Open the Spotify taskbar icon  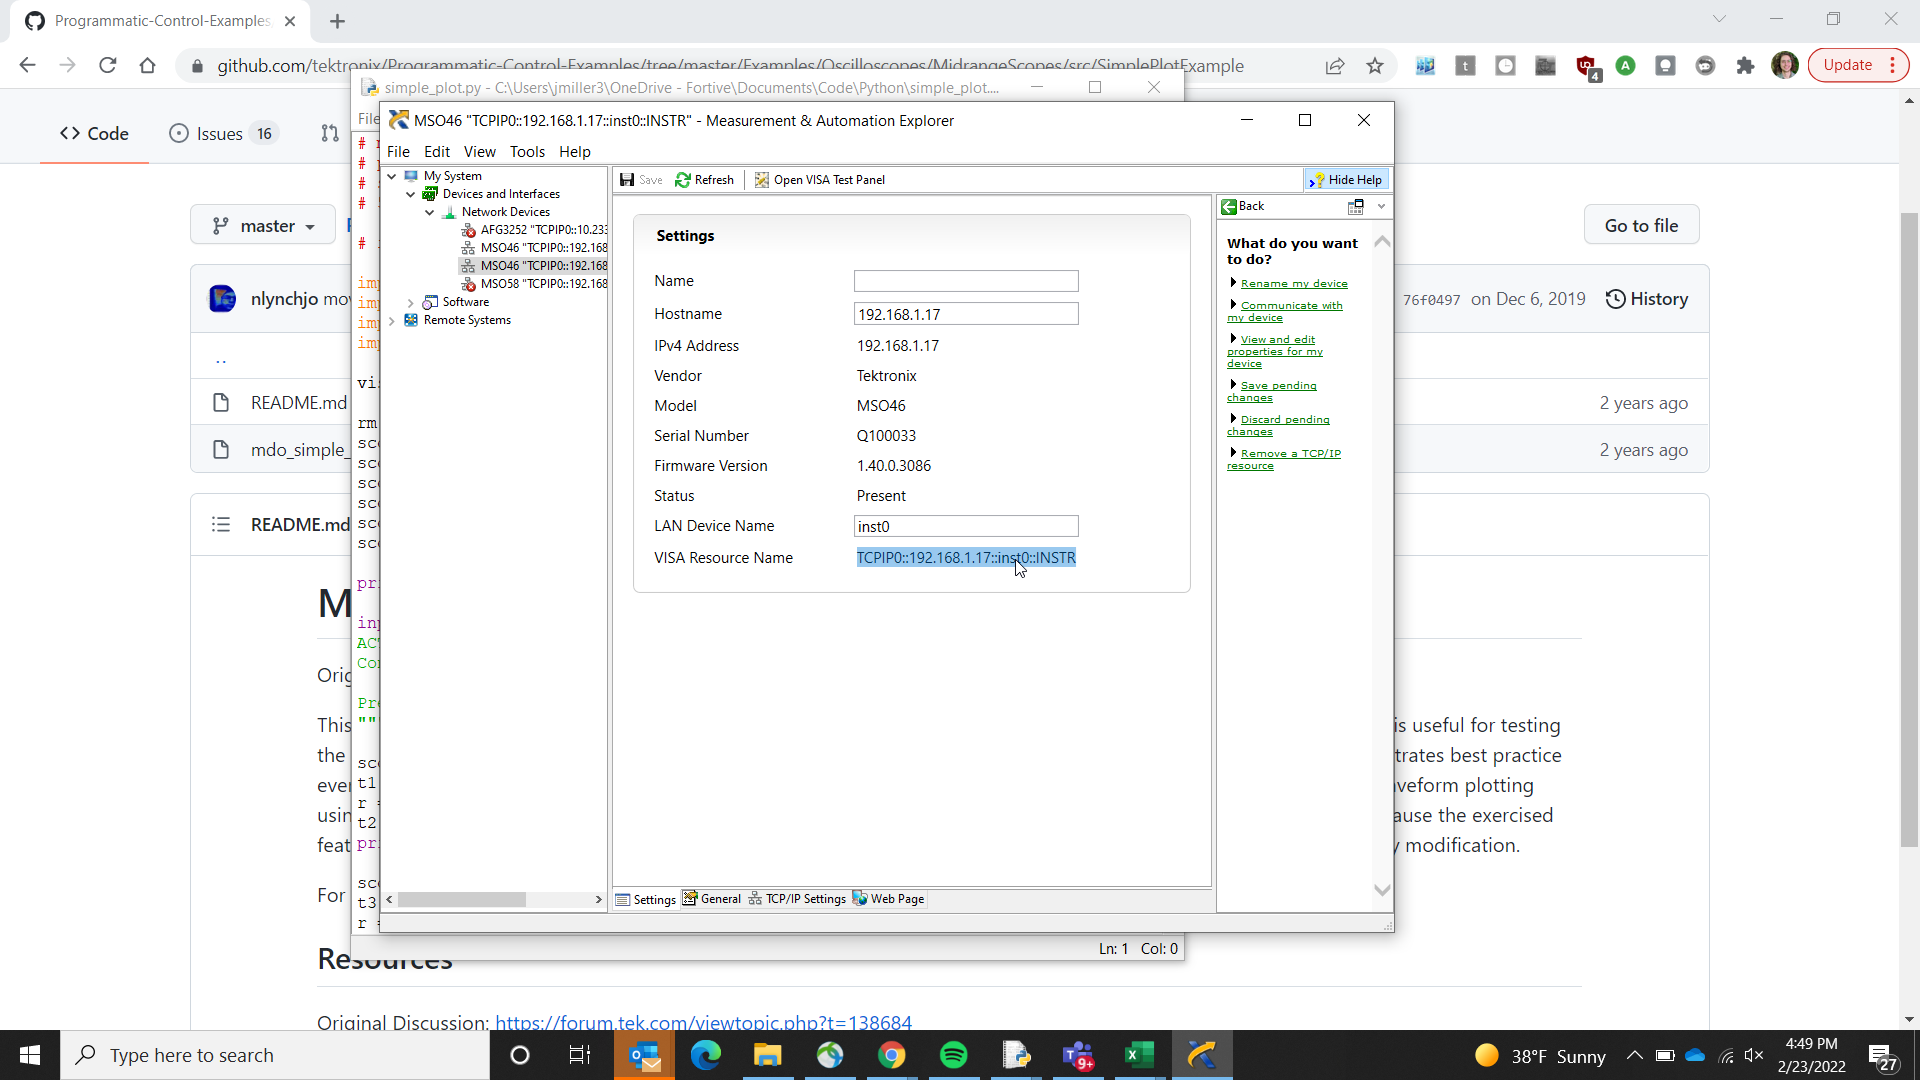click(953, 1055)
